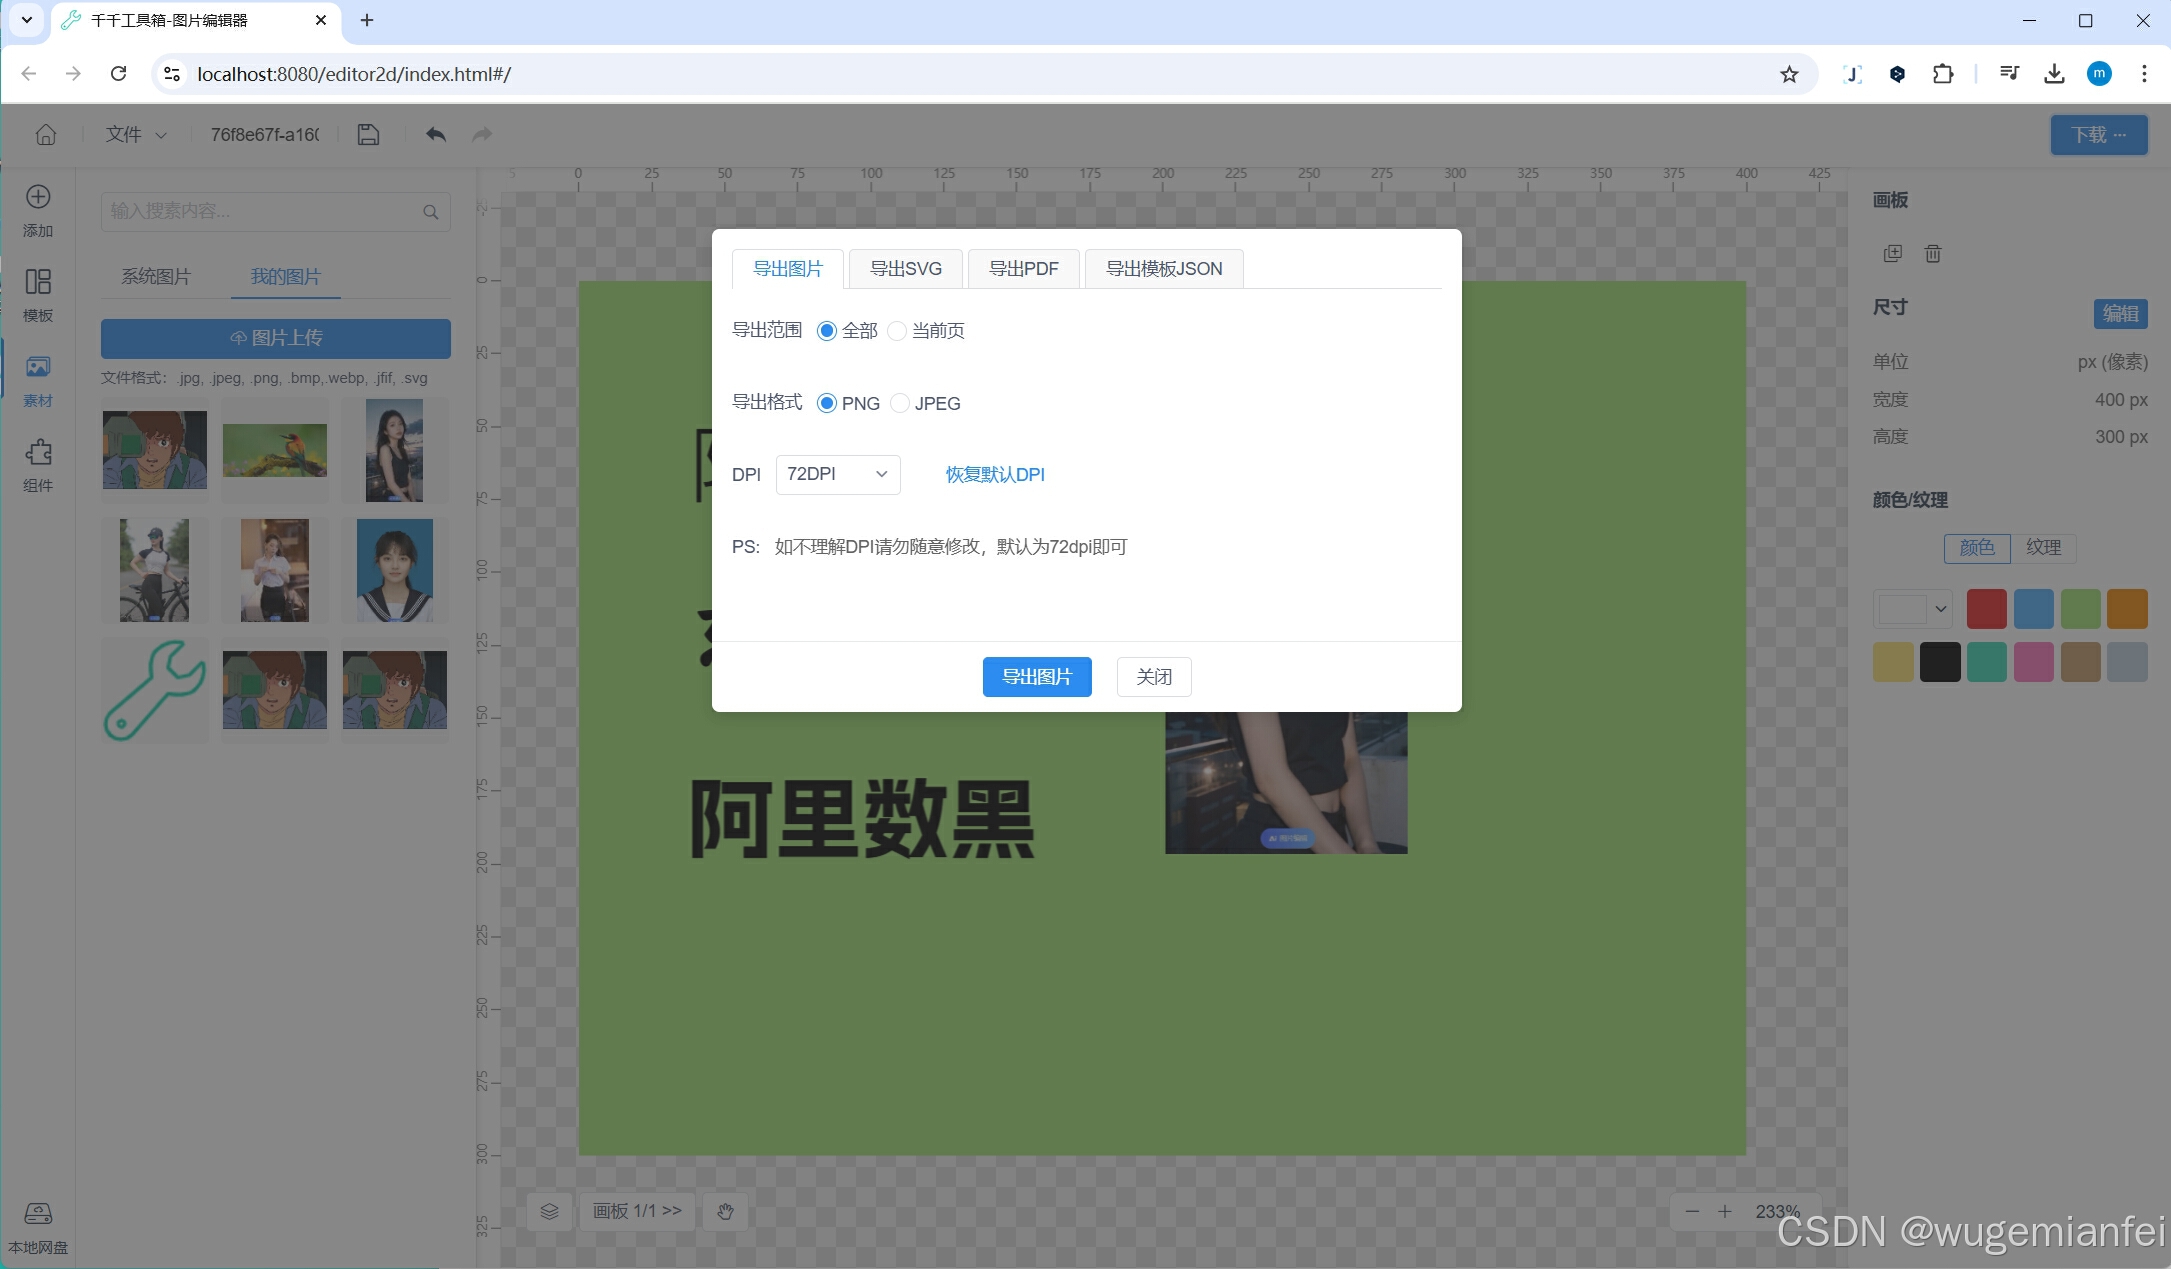The height and width of the screenshot is (1269, 2171).
Task: Click the undo arrow icon
Action: (x=435, y=134)
